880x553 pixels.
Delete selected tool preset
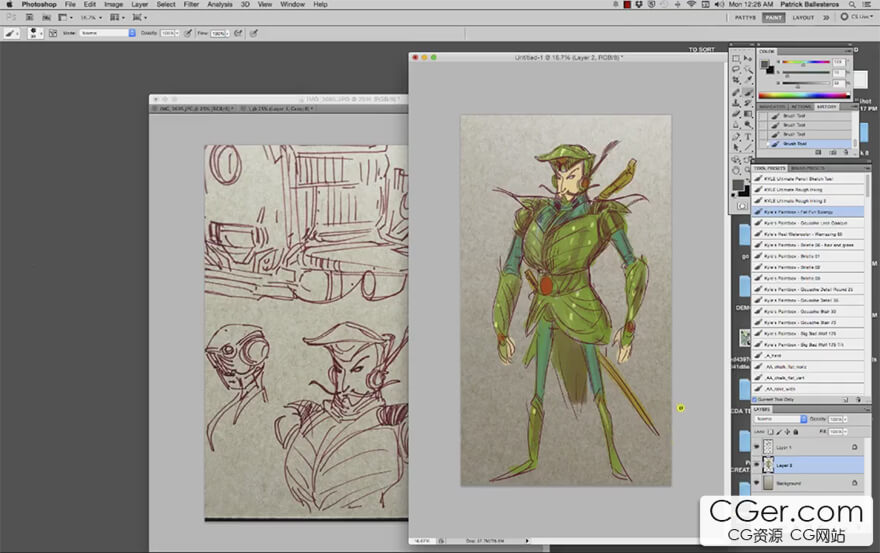click(x=858, y=400)
